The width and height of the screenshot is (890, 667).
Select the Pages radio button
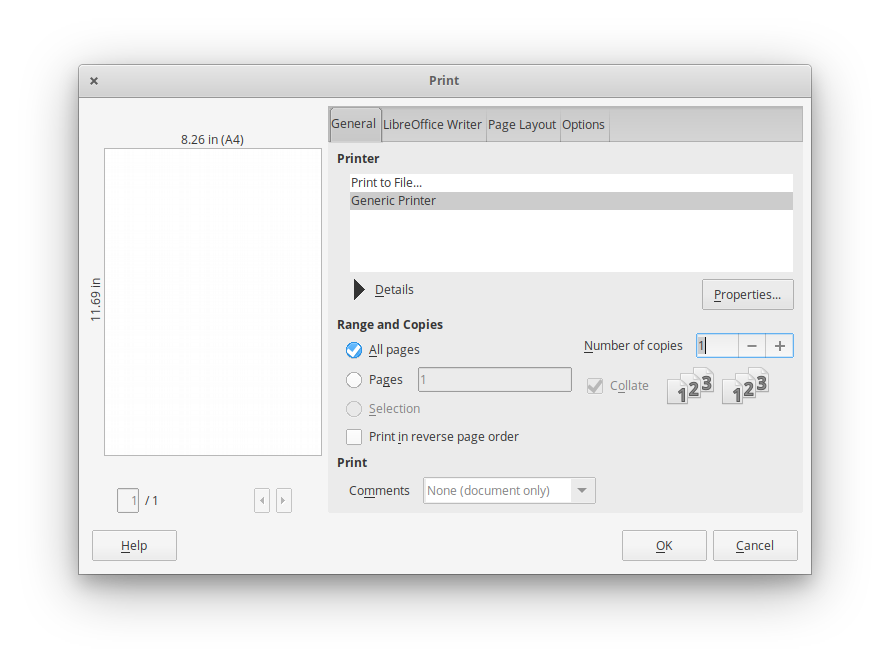(x=355, y=379)
